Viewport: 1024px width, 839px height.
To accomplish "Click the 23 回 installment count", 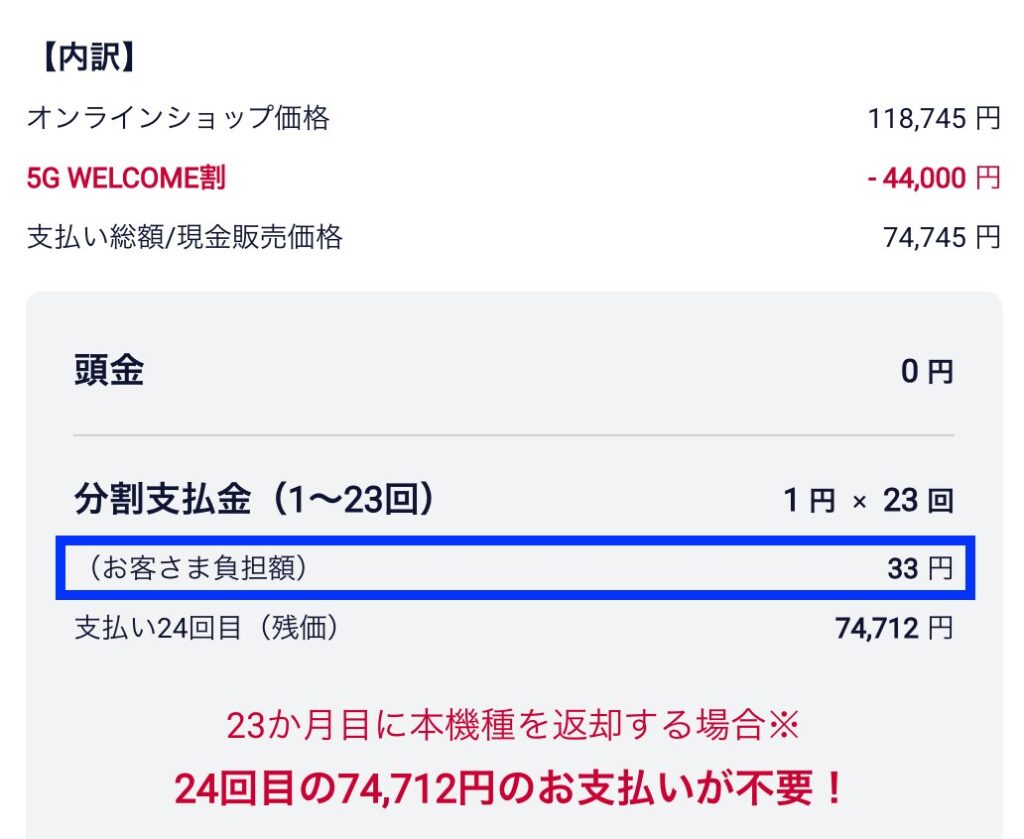I will [917, 500].
